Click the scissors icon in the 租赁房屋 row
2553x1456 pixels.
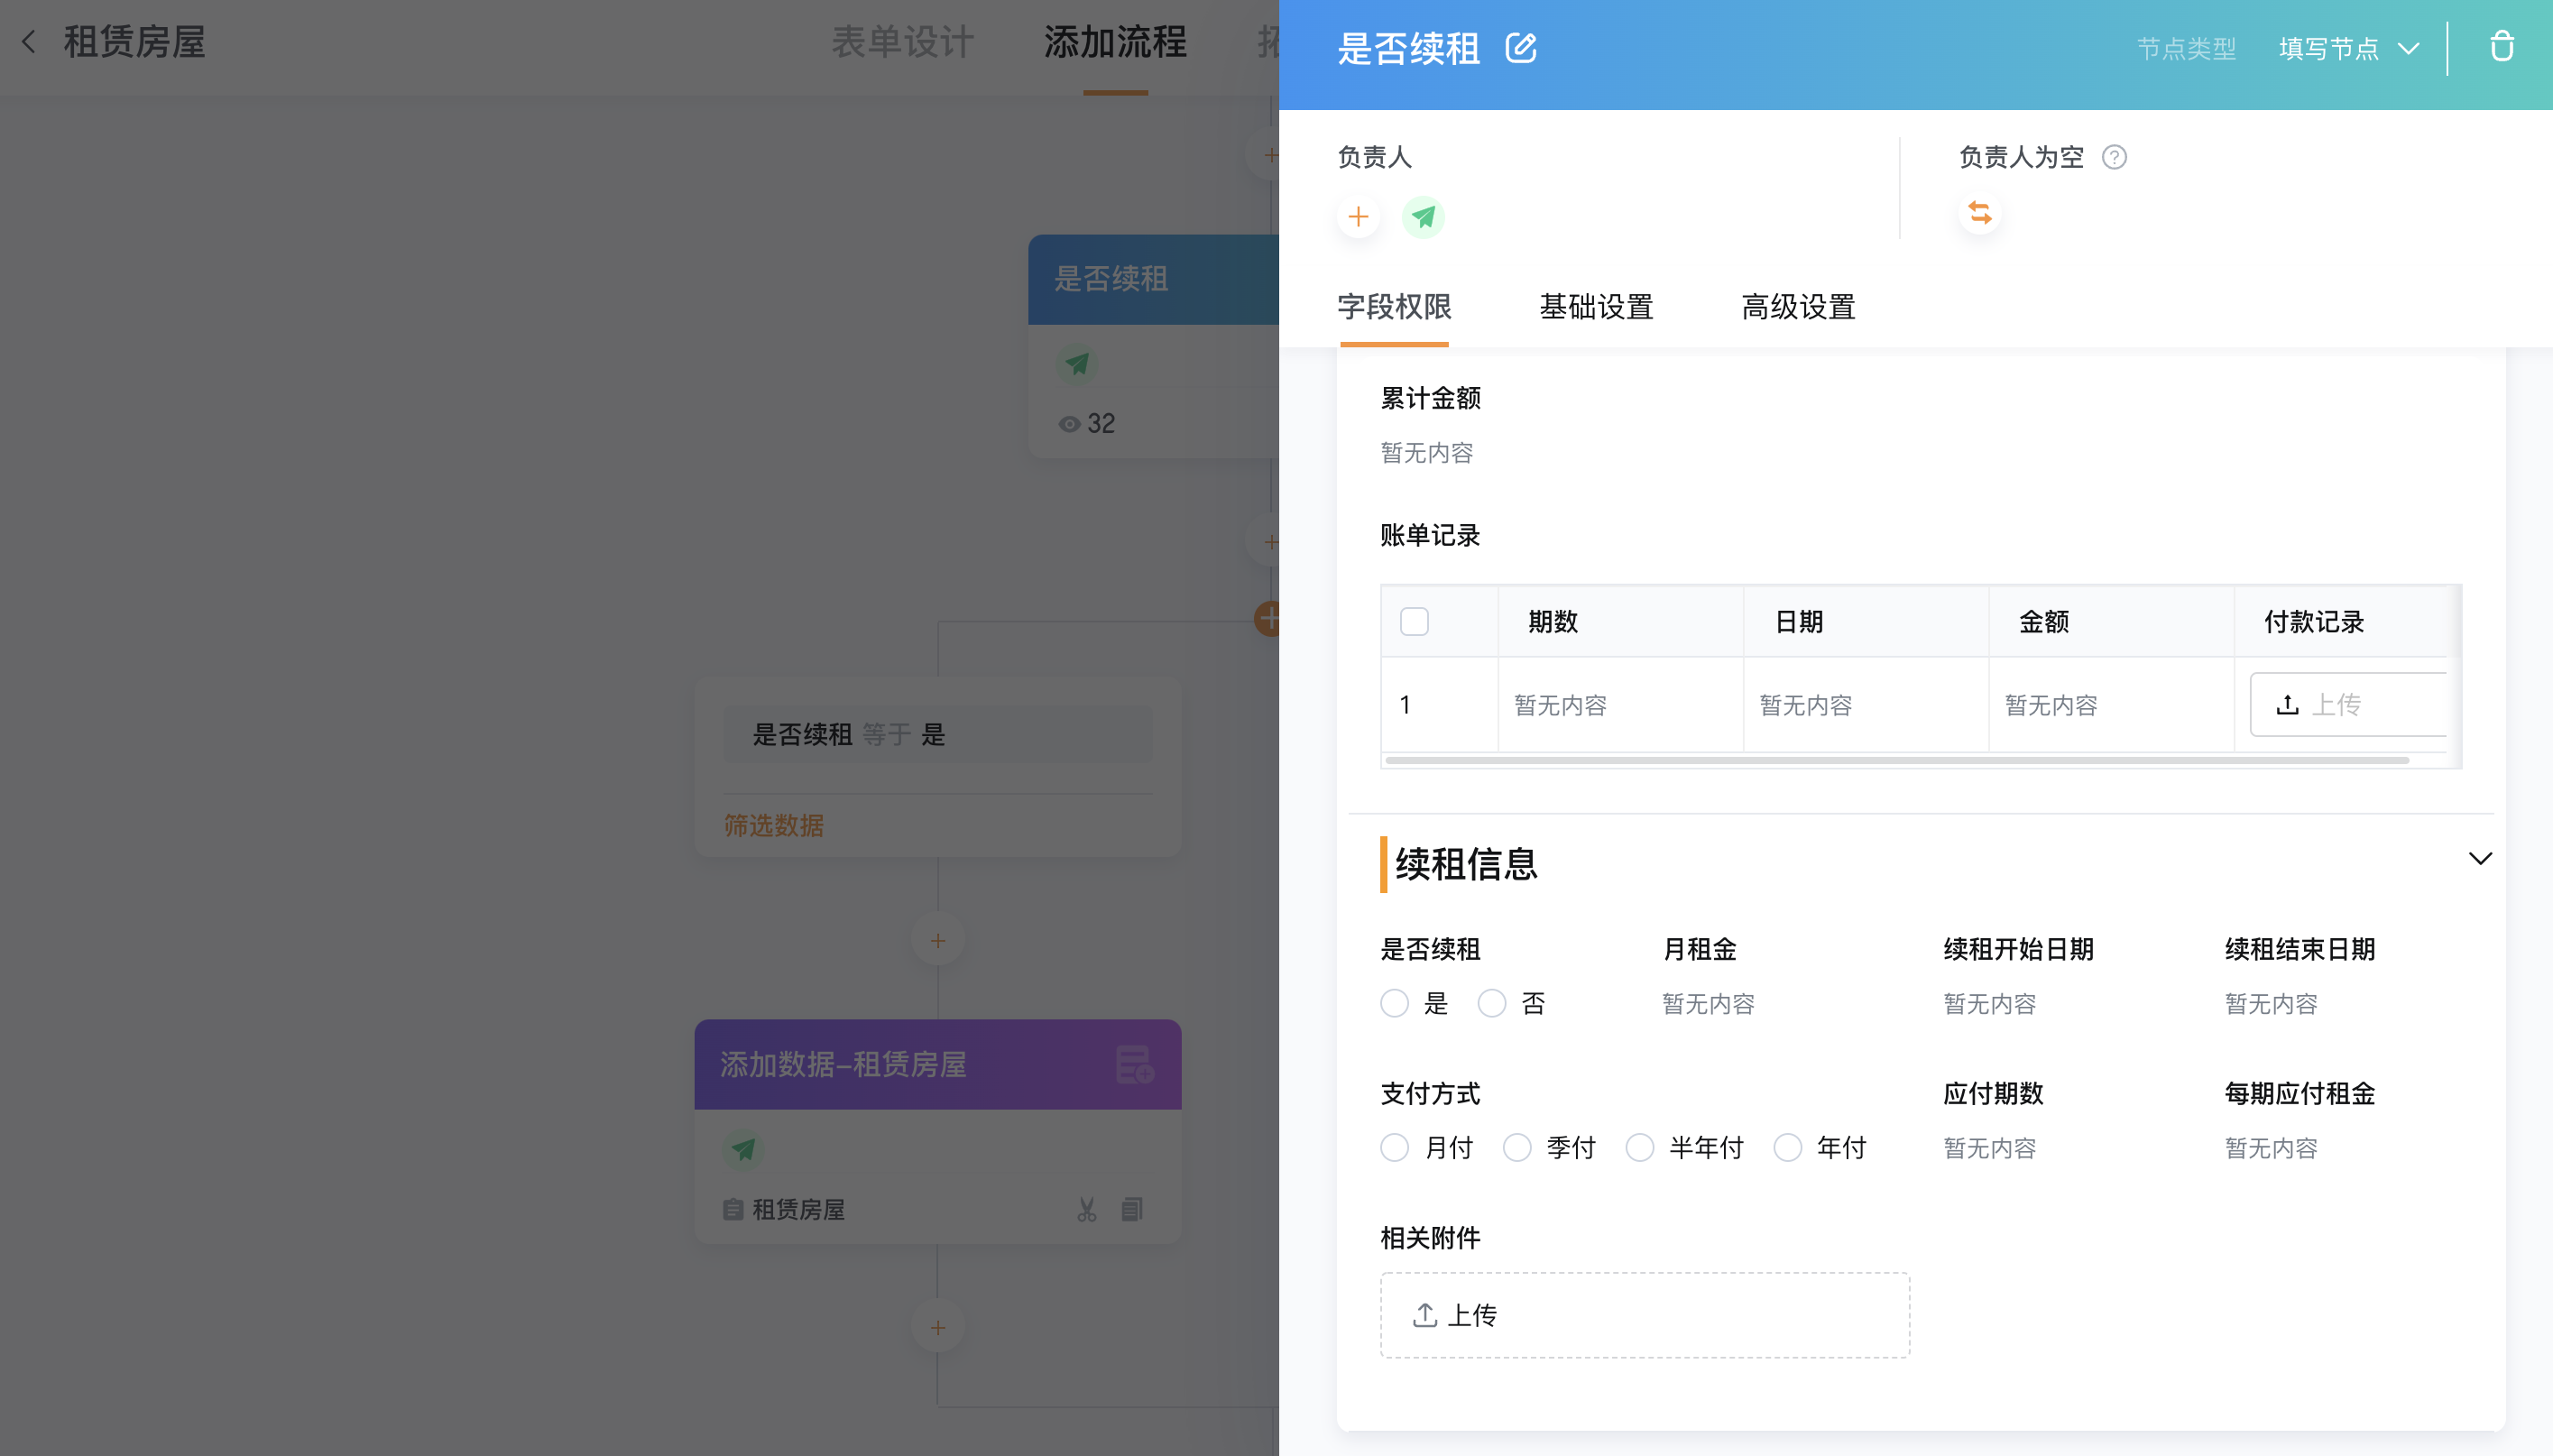coord(1087,1209)
